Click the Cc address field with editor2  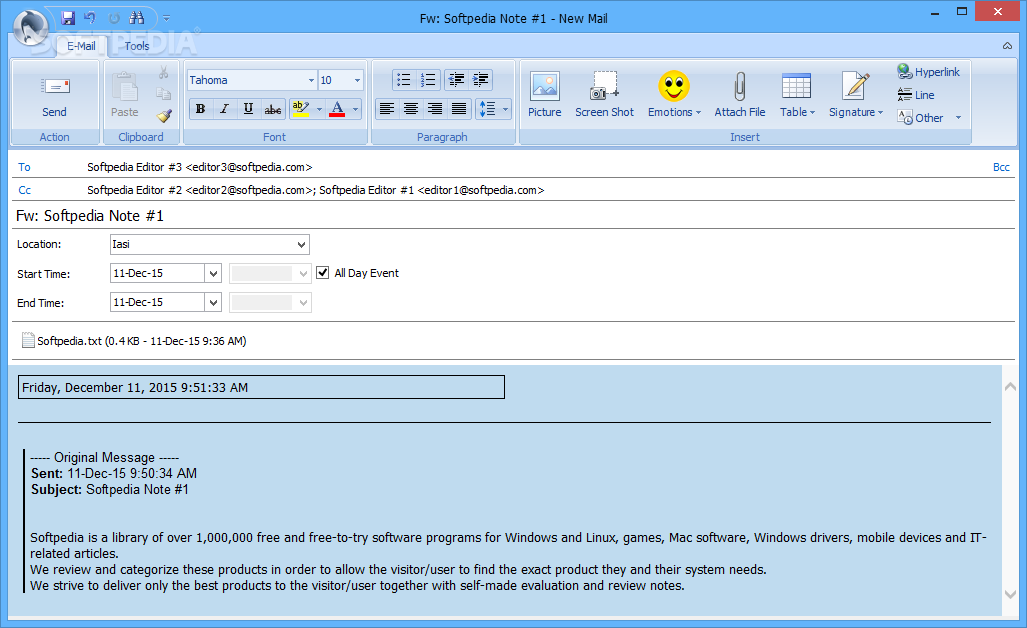(549, 190)
